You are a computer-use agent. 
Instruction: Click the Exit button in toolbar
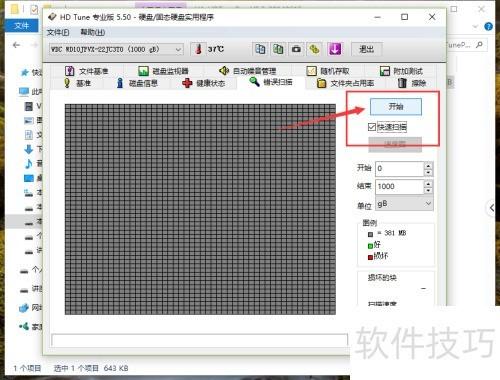coord(367,49)
